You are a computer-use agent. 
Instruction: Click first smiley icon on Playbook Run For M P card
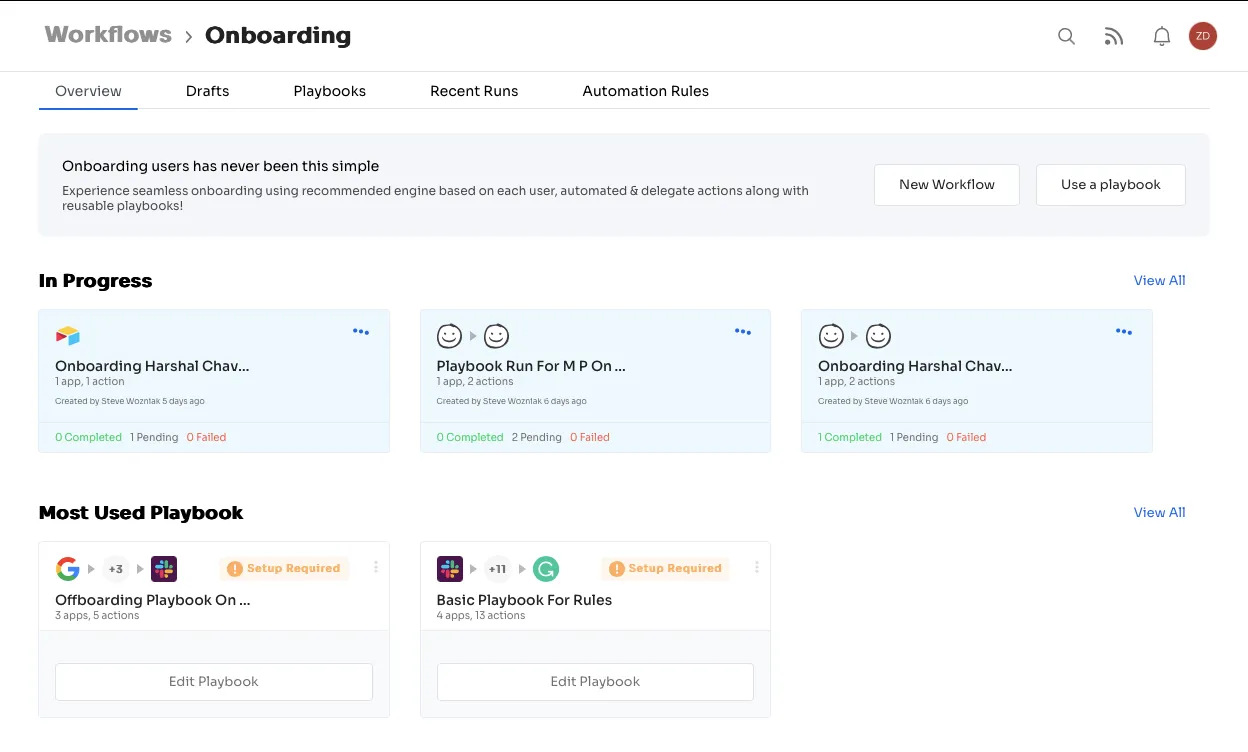pos(450,336)
